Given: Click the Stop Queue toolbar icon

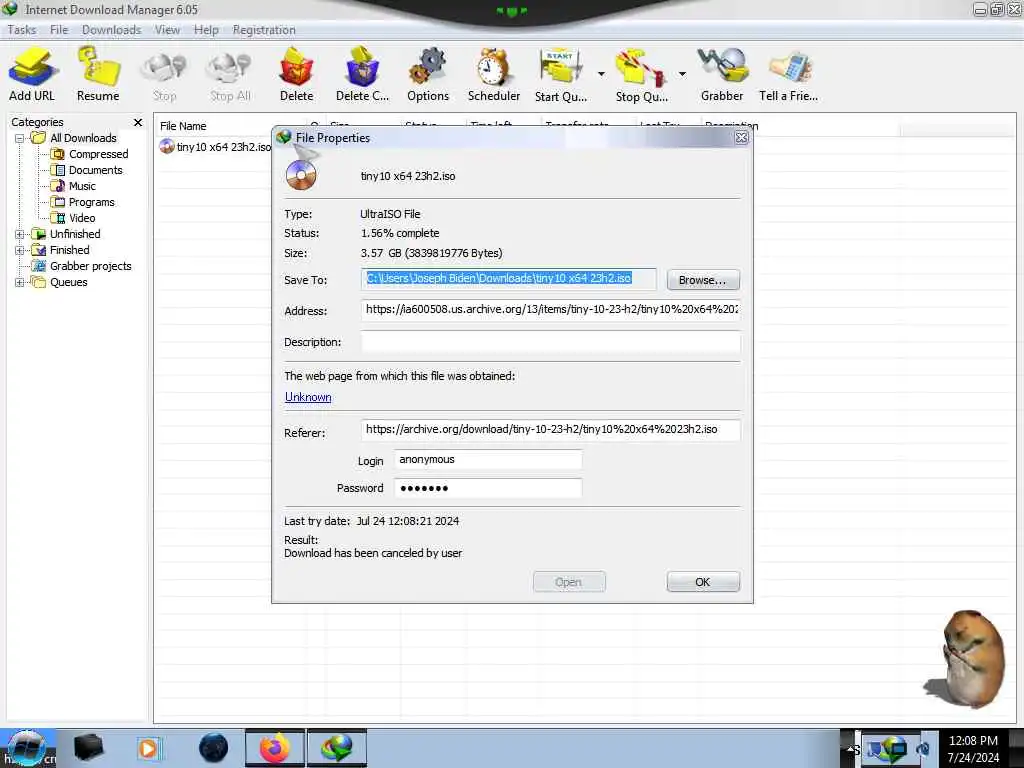Looking at the screenshot, I should click(x=641, y=74).
